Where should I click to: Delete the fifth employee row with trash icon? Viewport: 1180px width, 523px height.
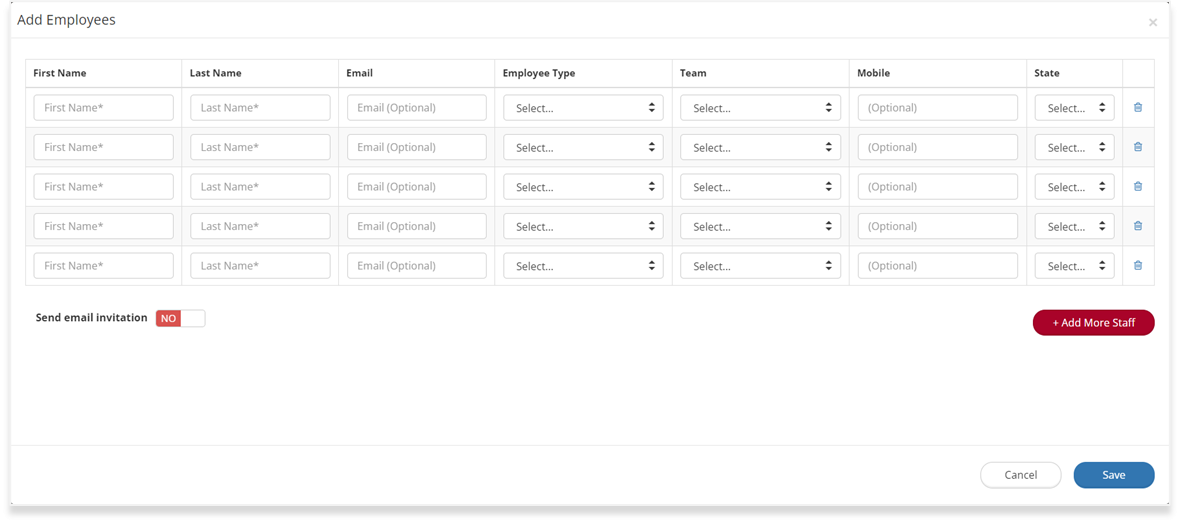tap(1138, 266)
